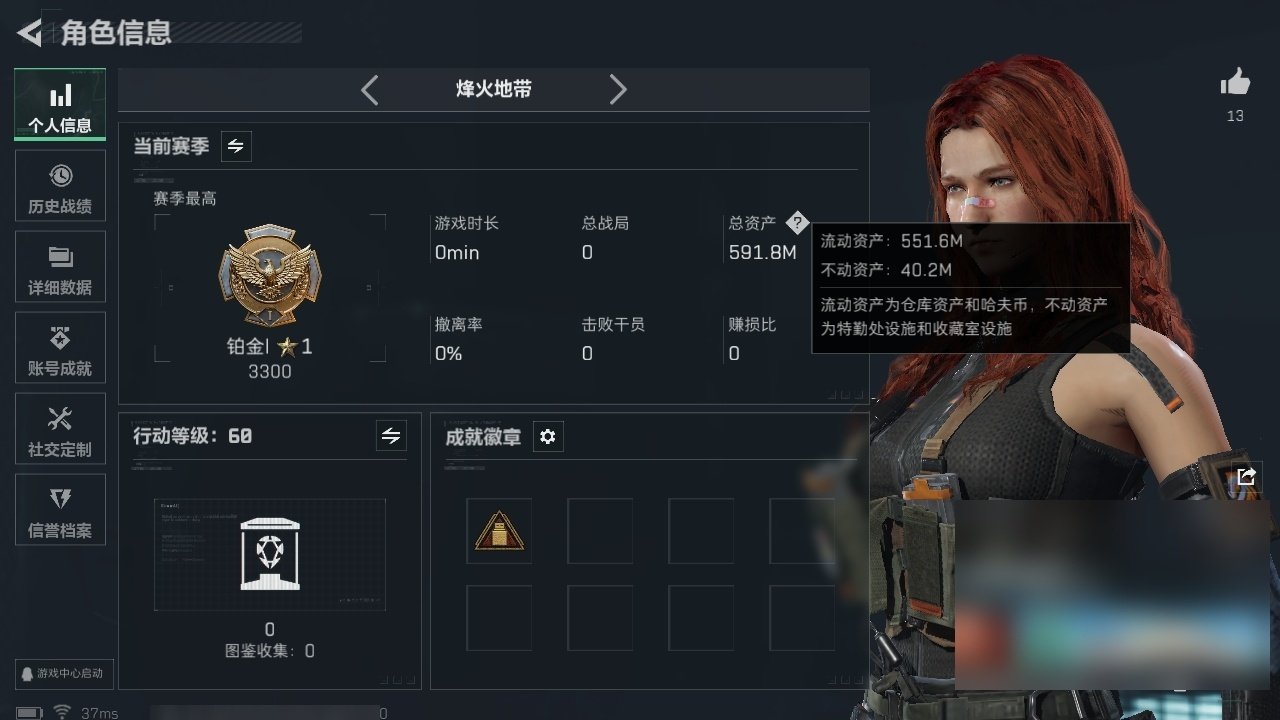
Task: Switch to the next mode with the right chevron
Action: tap(618, 90)
